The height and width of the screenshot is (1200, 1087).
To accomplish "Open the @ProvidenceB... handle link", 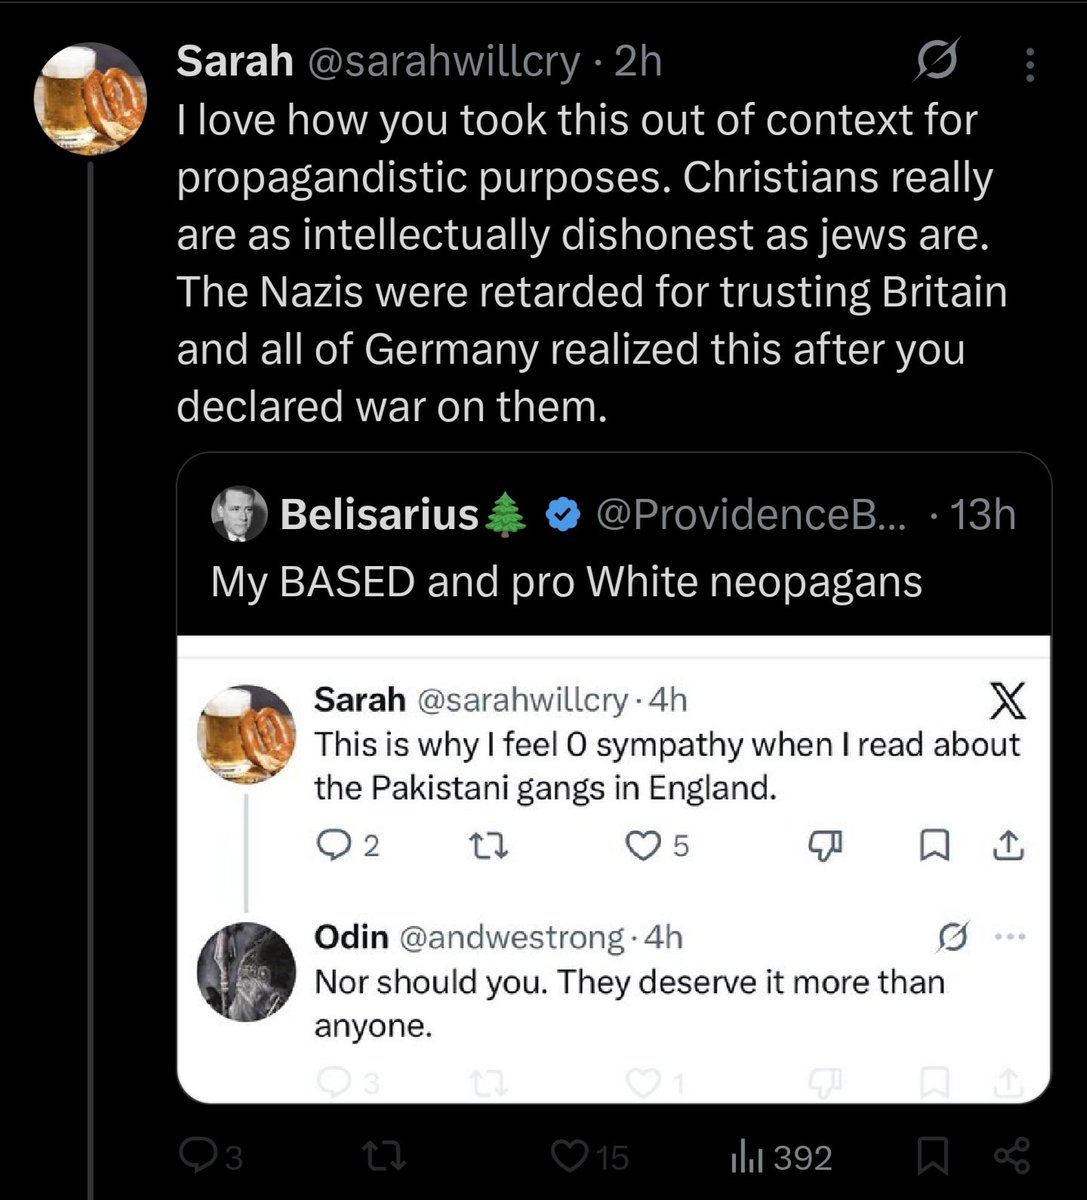I will [x=752, y=514].
